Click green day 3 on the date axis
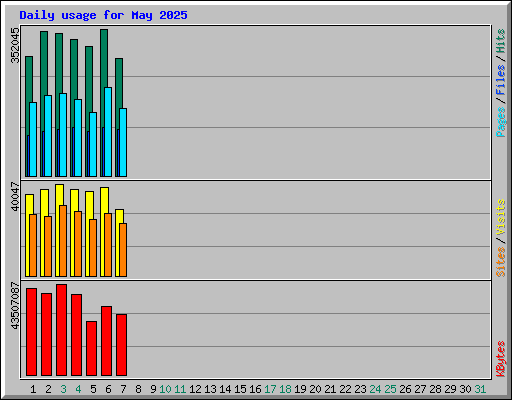The height and width of the screenshot is (400, 512). point(63,389)
